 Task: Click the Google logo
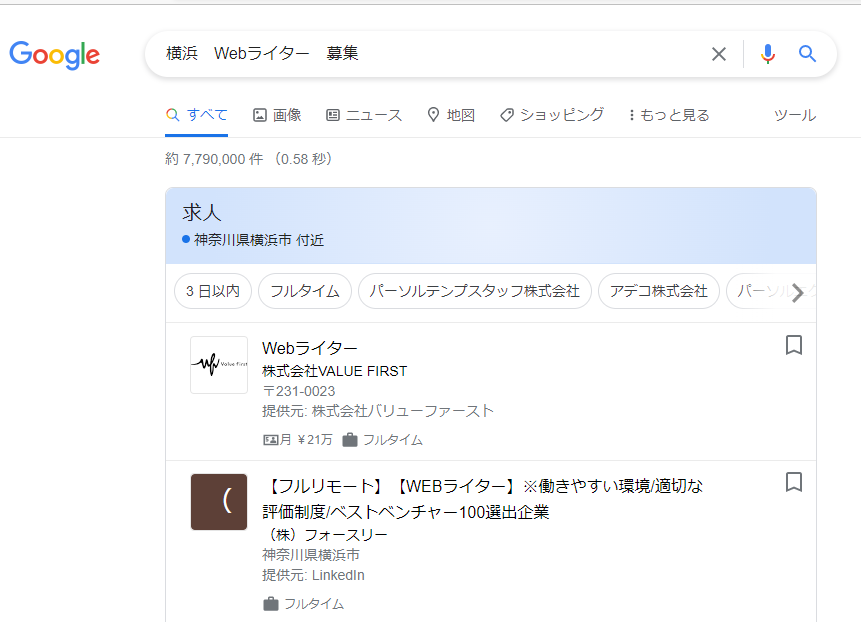(x=54, y=55)
